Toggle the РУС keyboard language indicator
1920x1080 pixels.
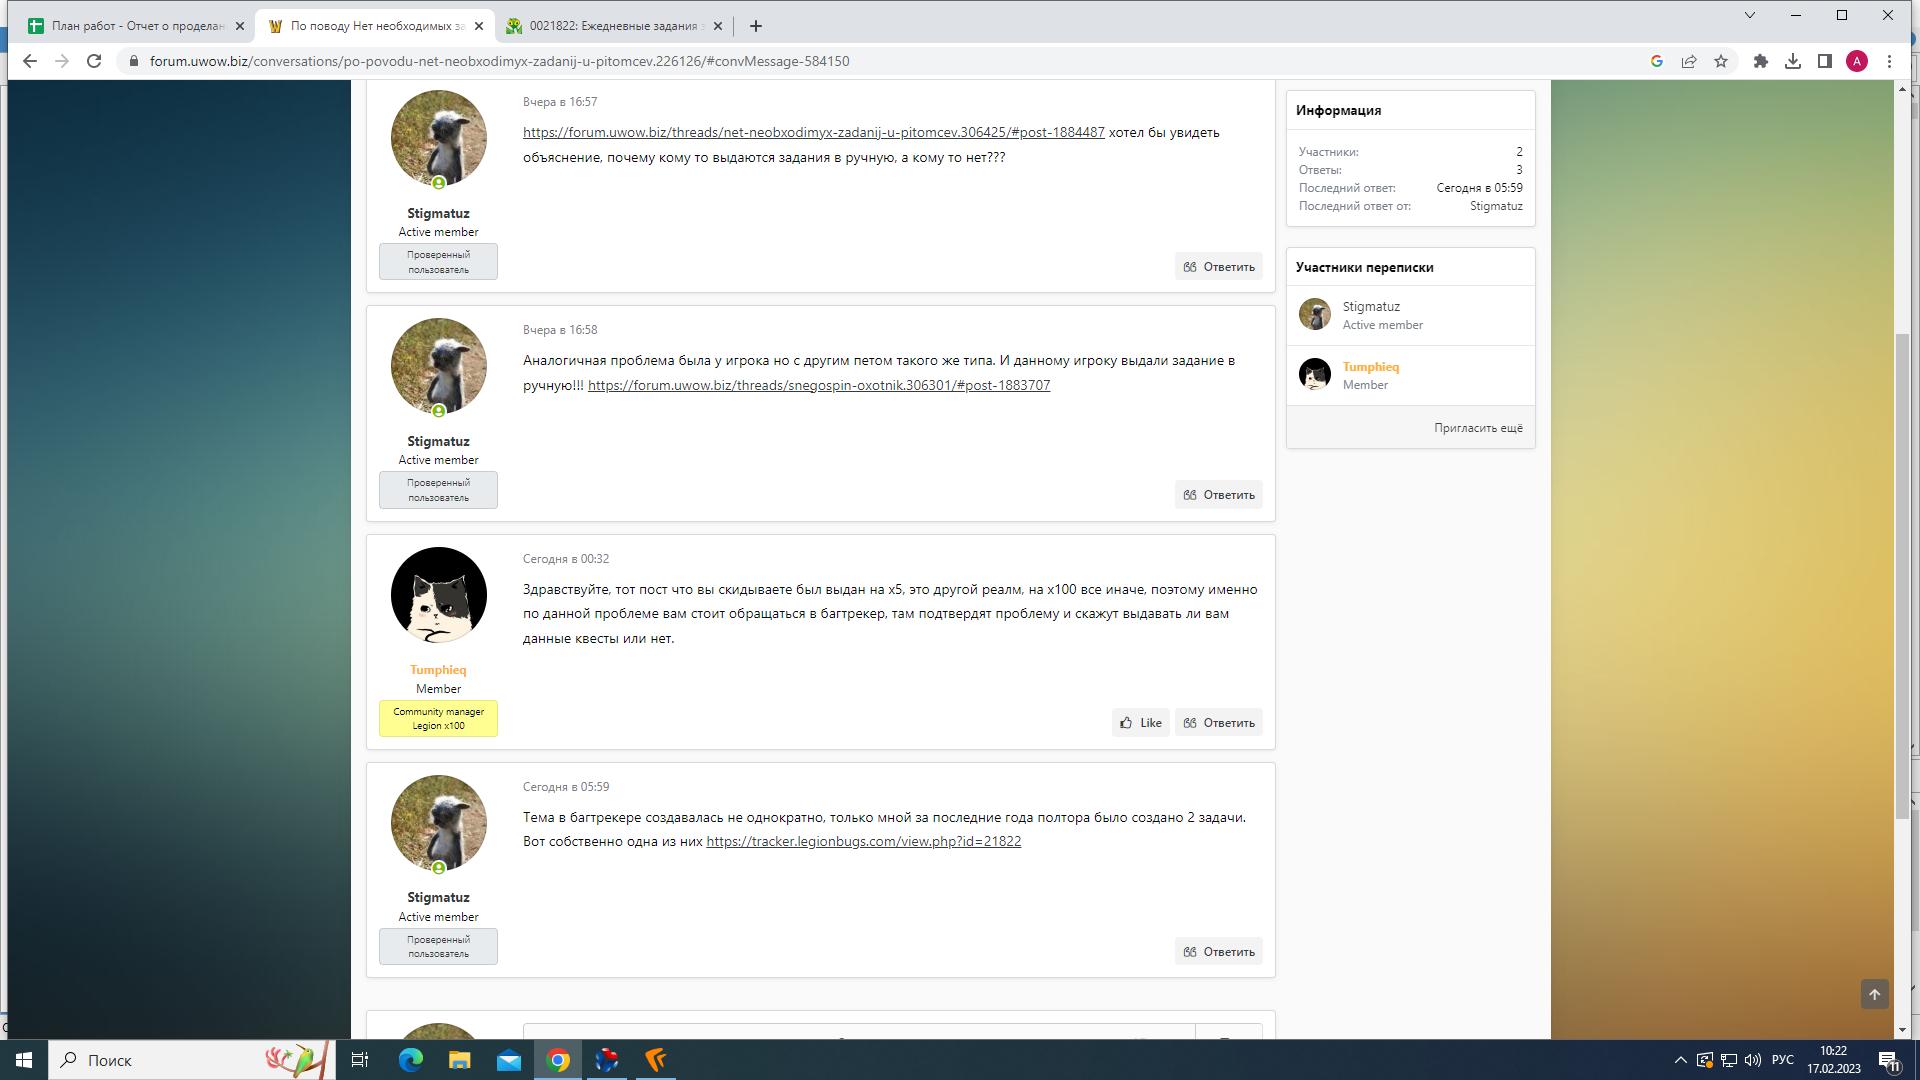click(x=1782, y=1060)
